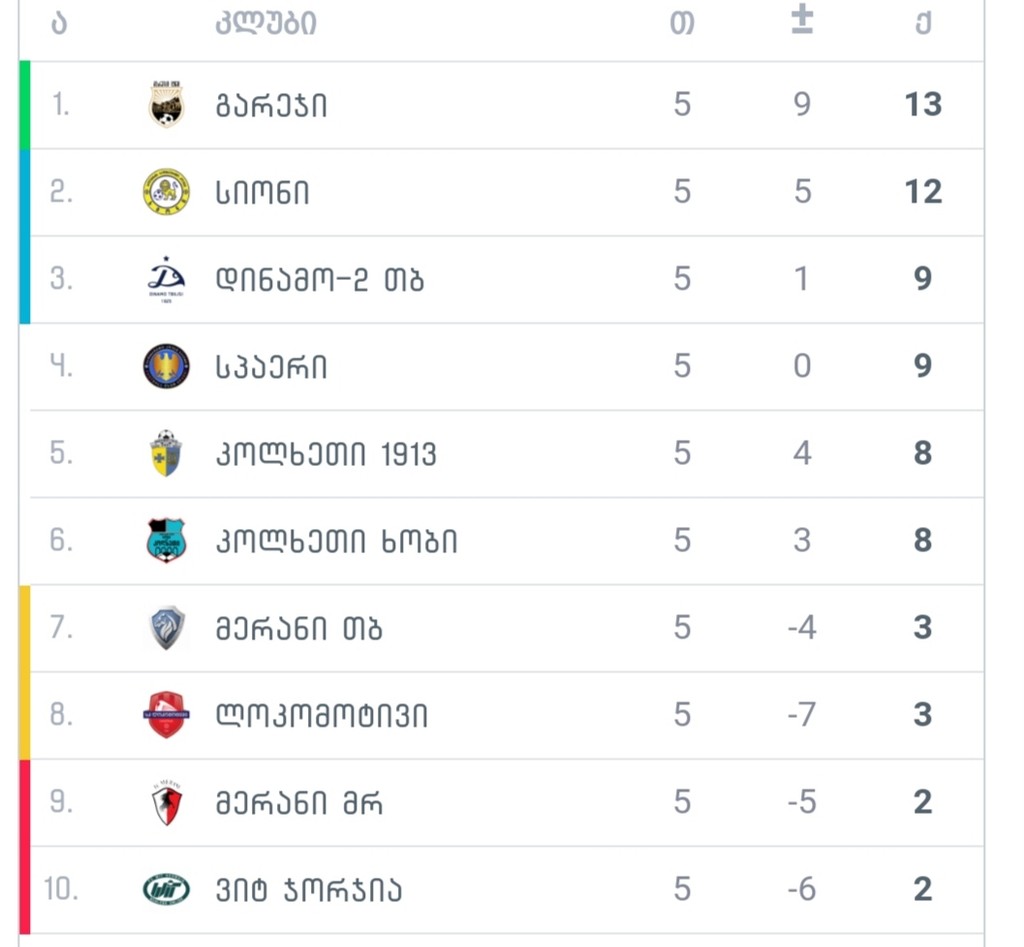The width and height of the screenshot is (1024, 947).
Task: Click the კოლხეთი 1913 yellow shield crest
Action: [x=166, y=453]
